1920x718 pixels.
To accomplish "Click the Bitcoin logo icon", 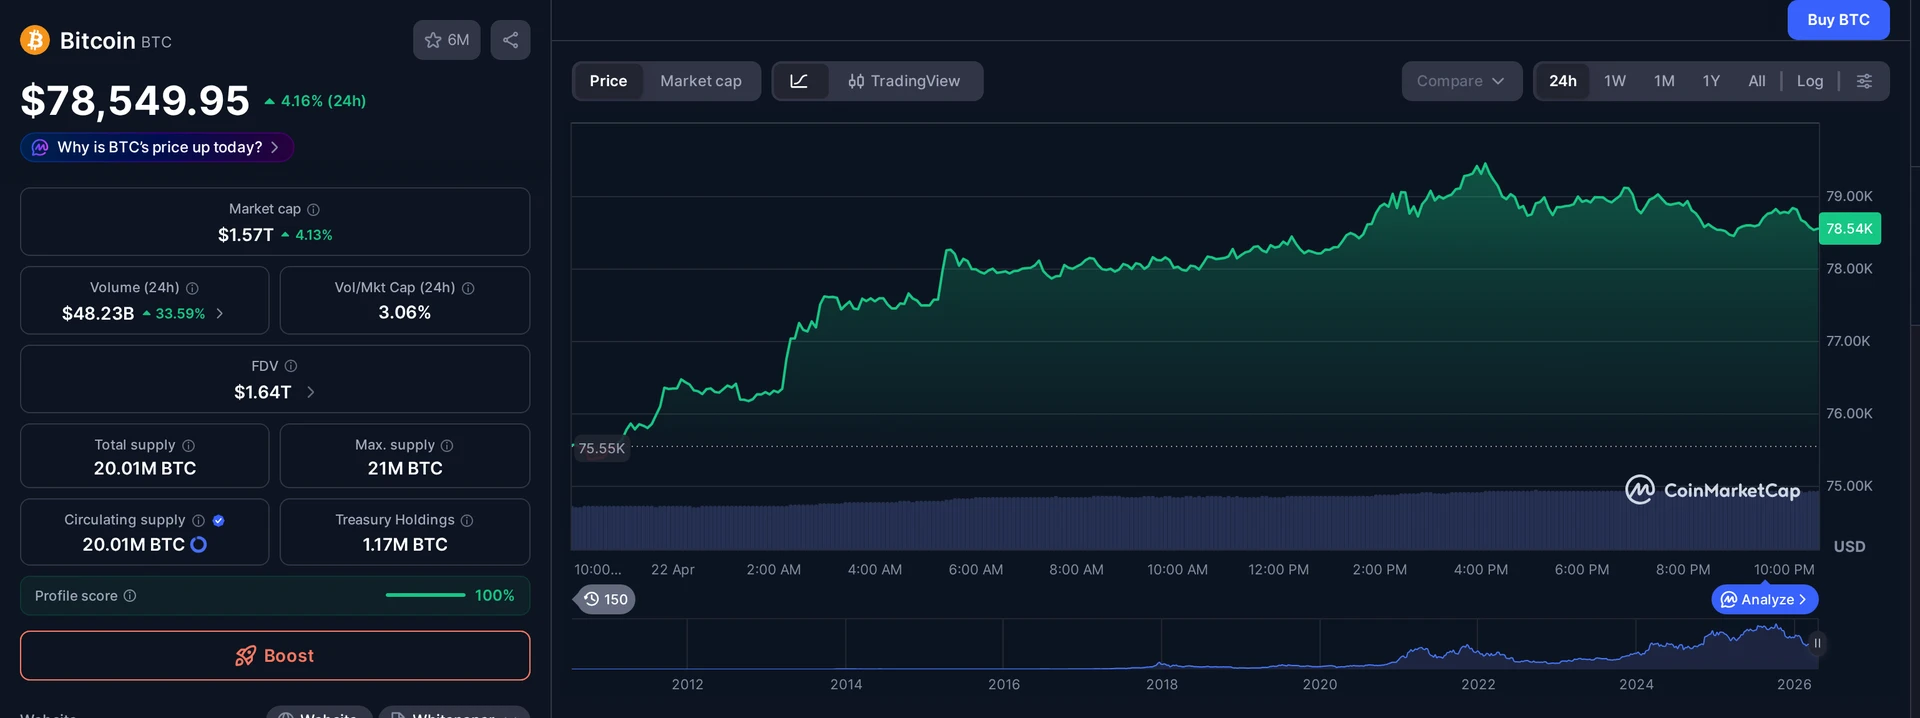I will [35, 40].
